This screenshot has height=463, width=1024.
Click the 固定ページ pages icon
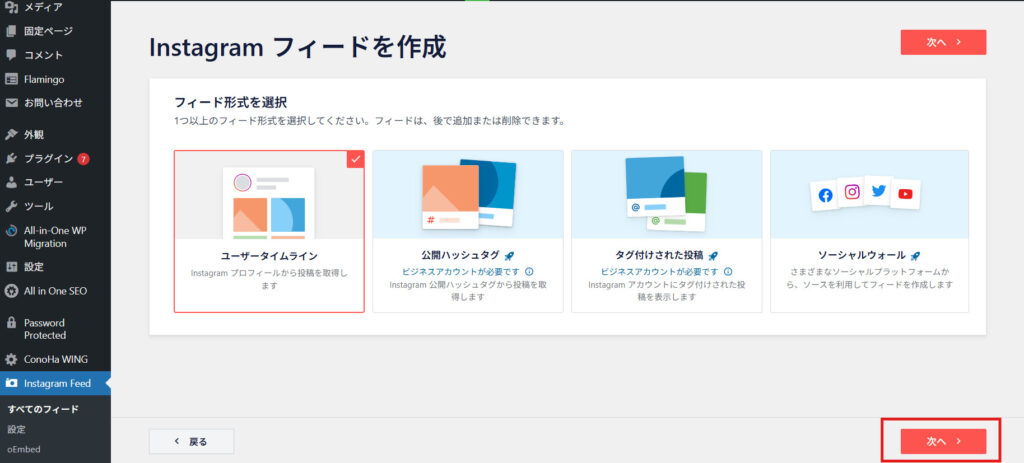coord(11,31)
